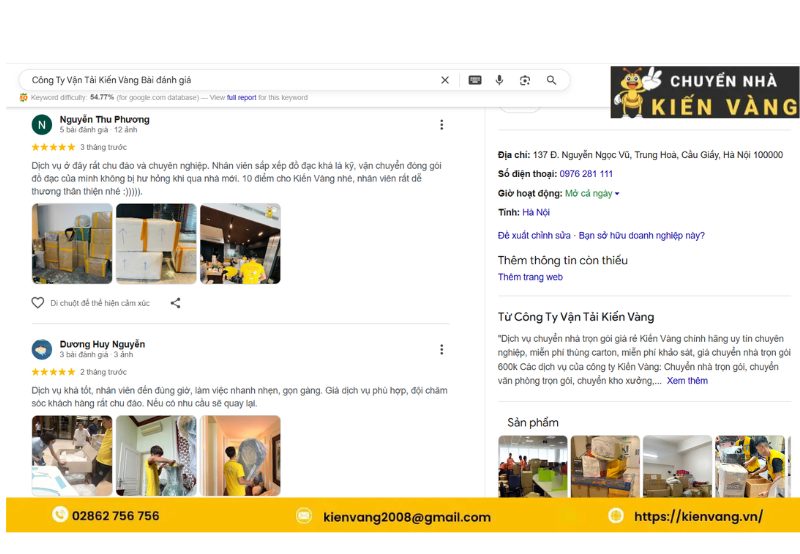Click 'Di chuột để thể hiện cảm xúc' text

point(100,303)
